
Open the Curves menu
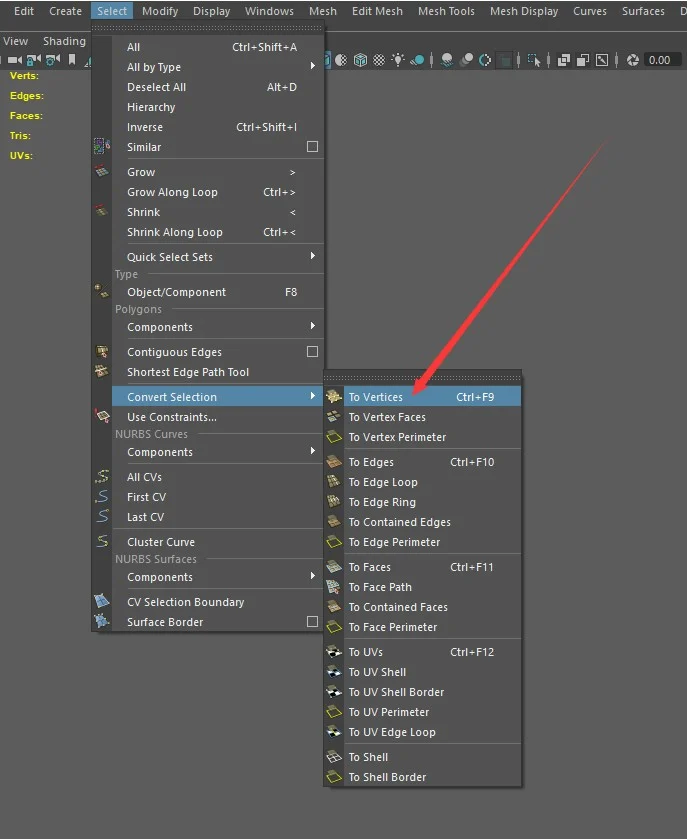point(590,11)
